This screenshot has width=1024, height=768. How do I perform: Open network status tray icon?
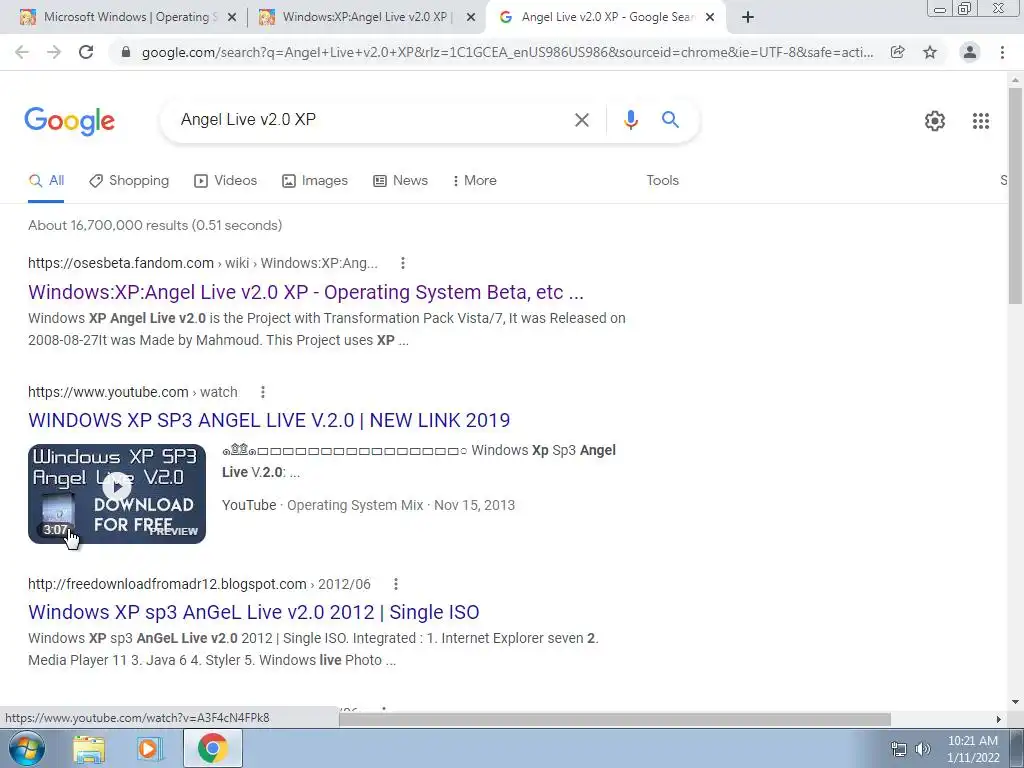[899, 749]
